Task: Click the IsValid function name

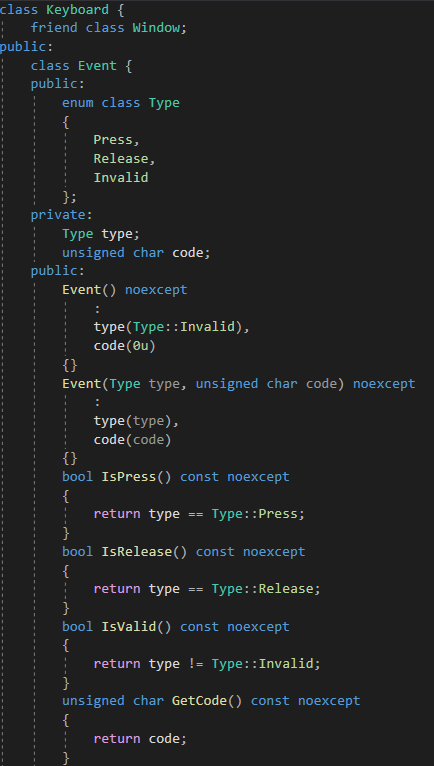Action: 129,627
